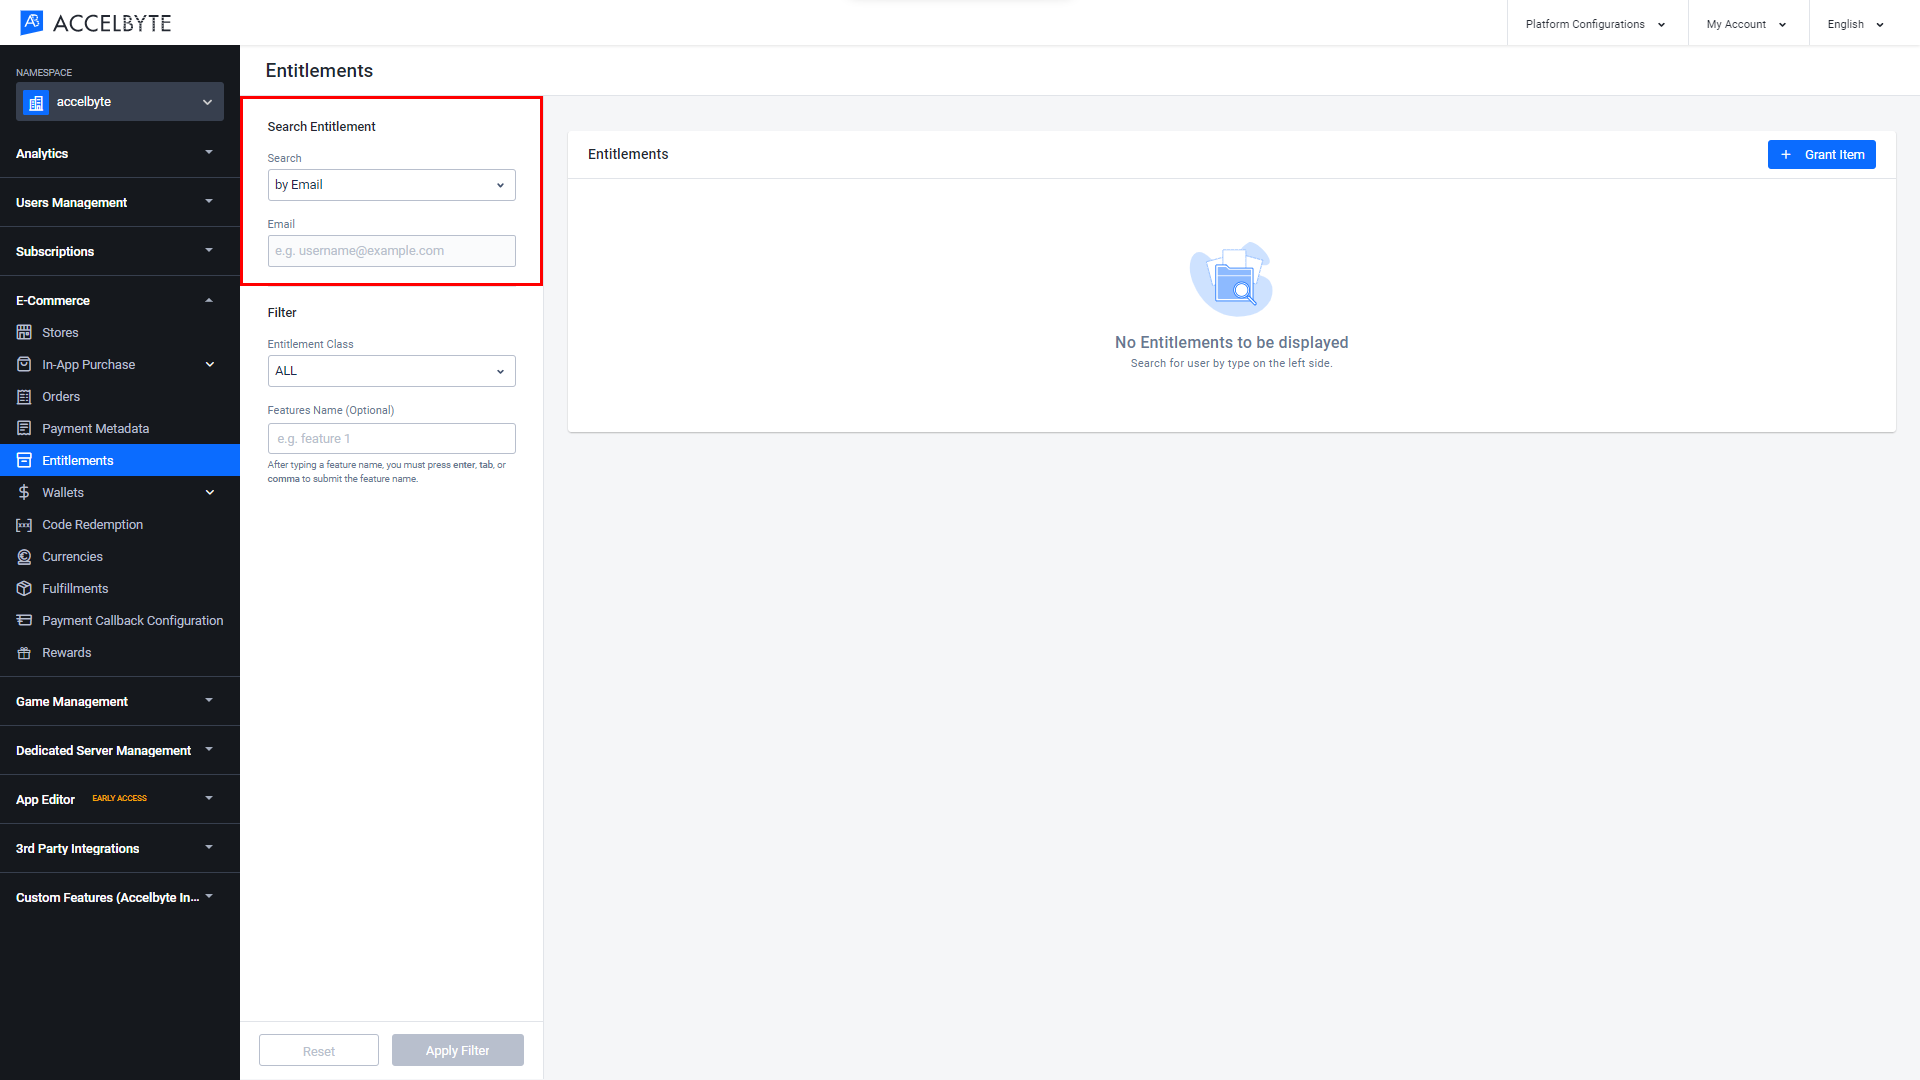Click the Stores menu item
This screenshot has width=1920, height=1080.
point(59,332)
